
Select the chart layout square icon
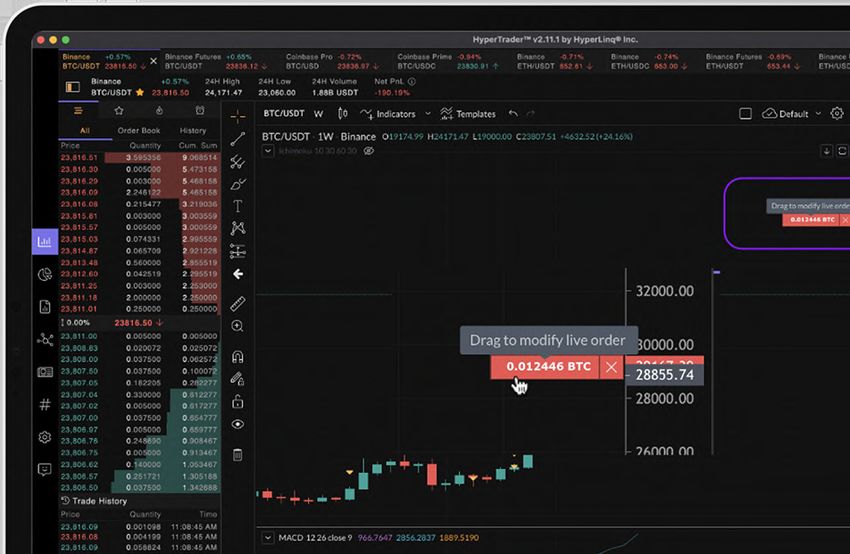pos(745,114)
